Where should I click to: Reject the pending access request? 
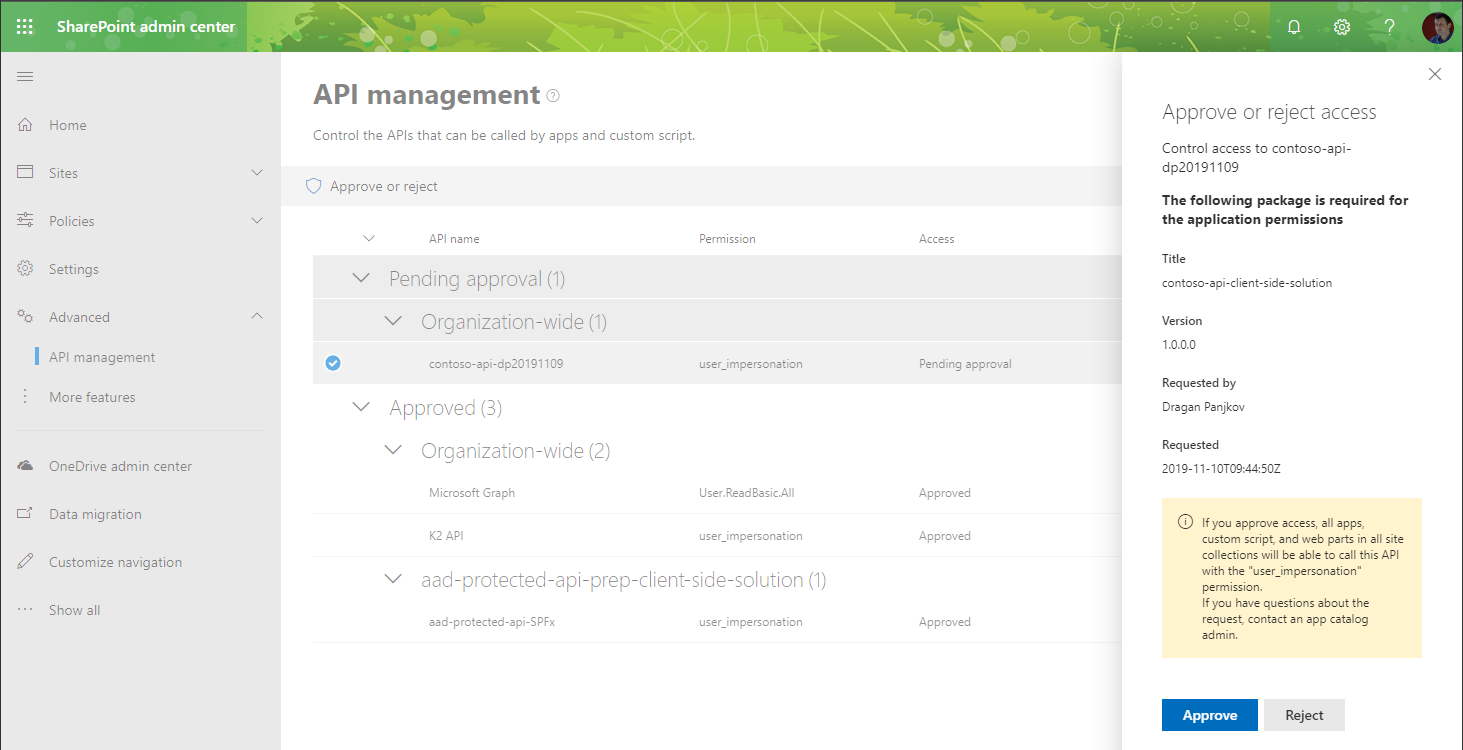(1304, 715)
